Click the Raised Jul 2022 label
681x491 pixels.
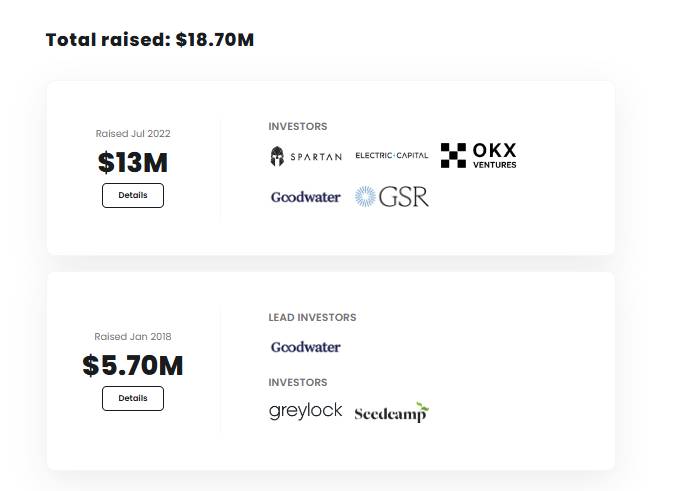pyautogui.click(x=133, y=134)
